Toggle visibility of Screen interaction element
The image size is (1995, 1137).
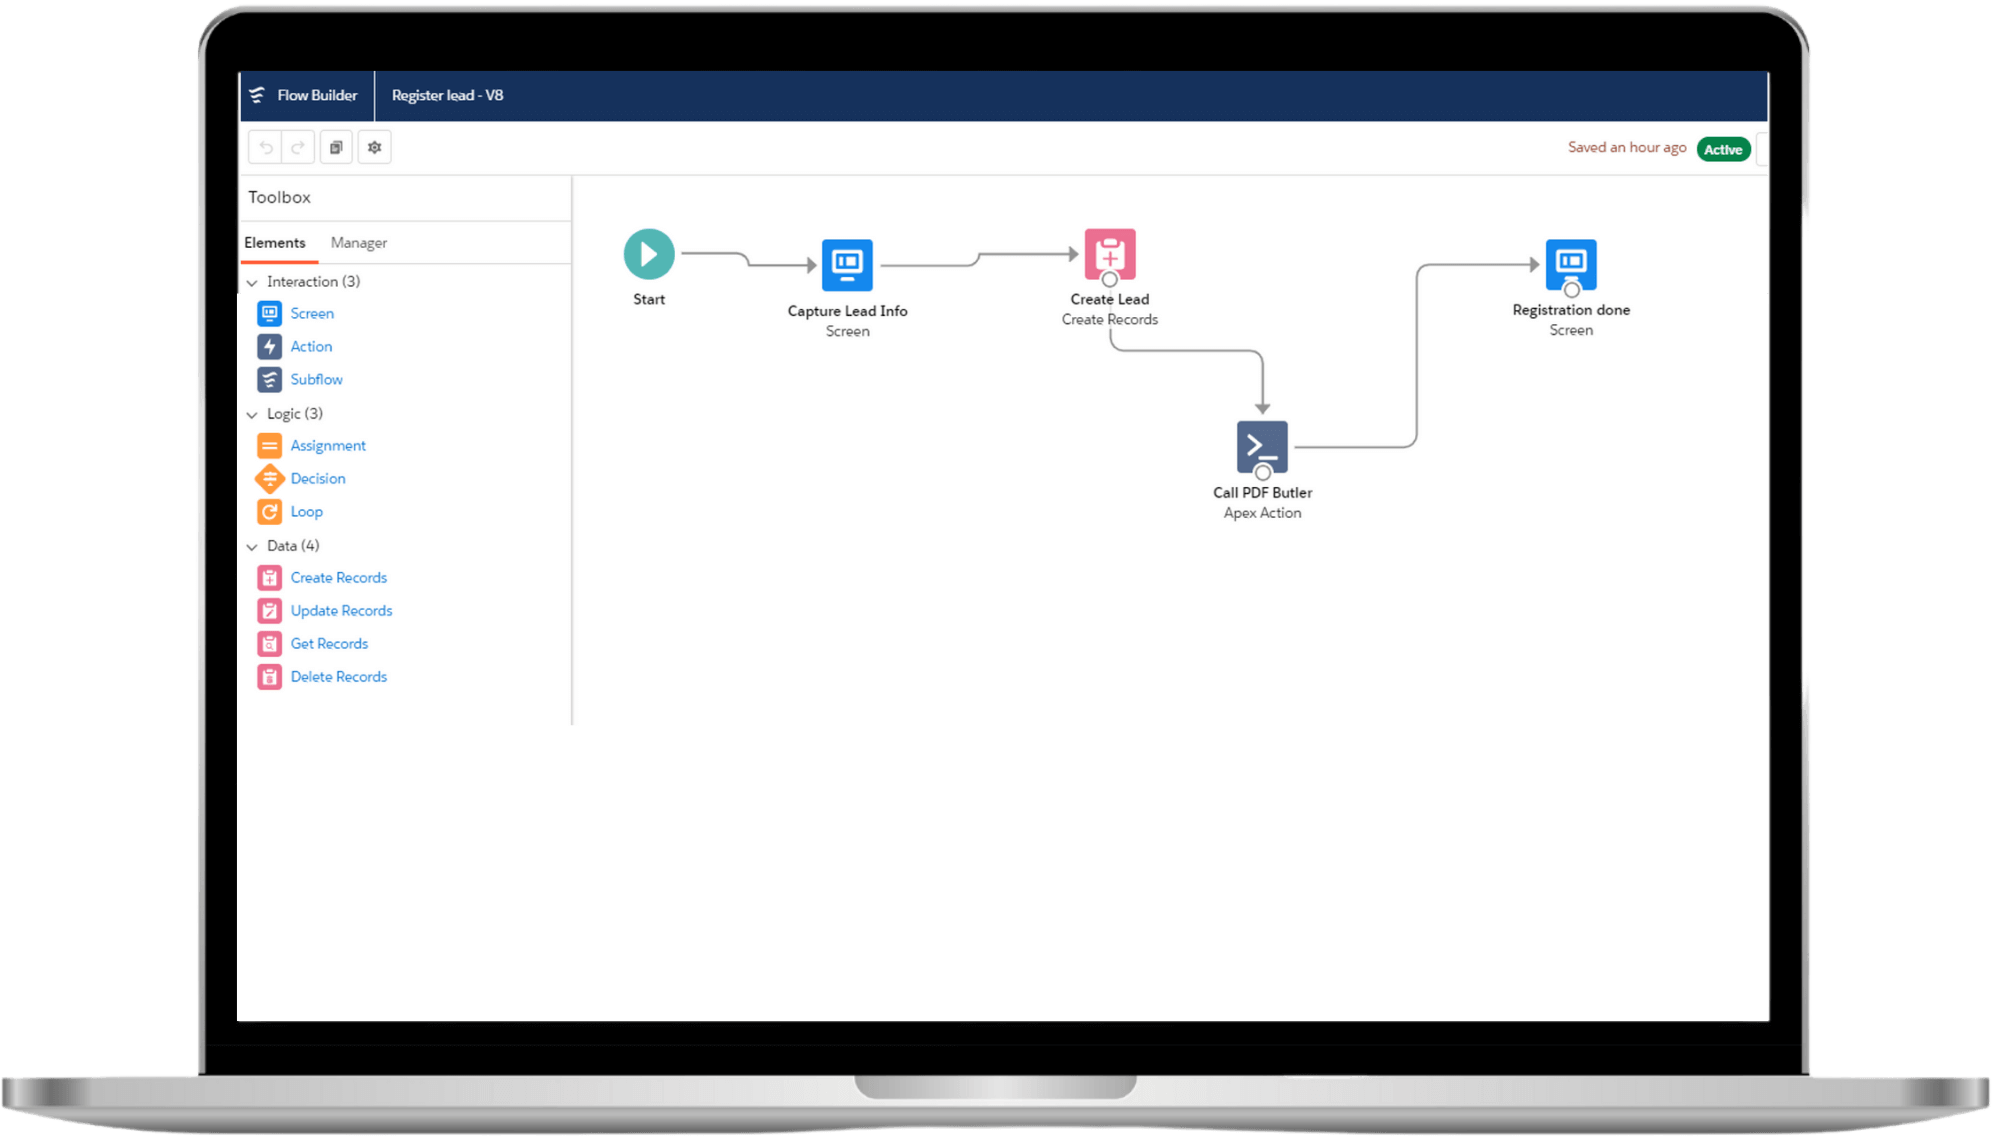point(310,314)
